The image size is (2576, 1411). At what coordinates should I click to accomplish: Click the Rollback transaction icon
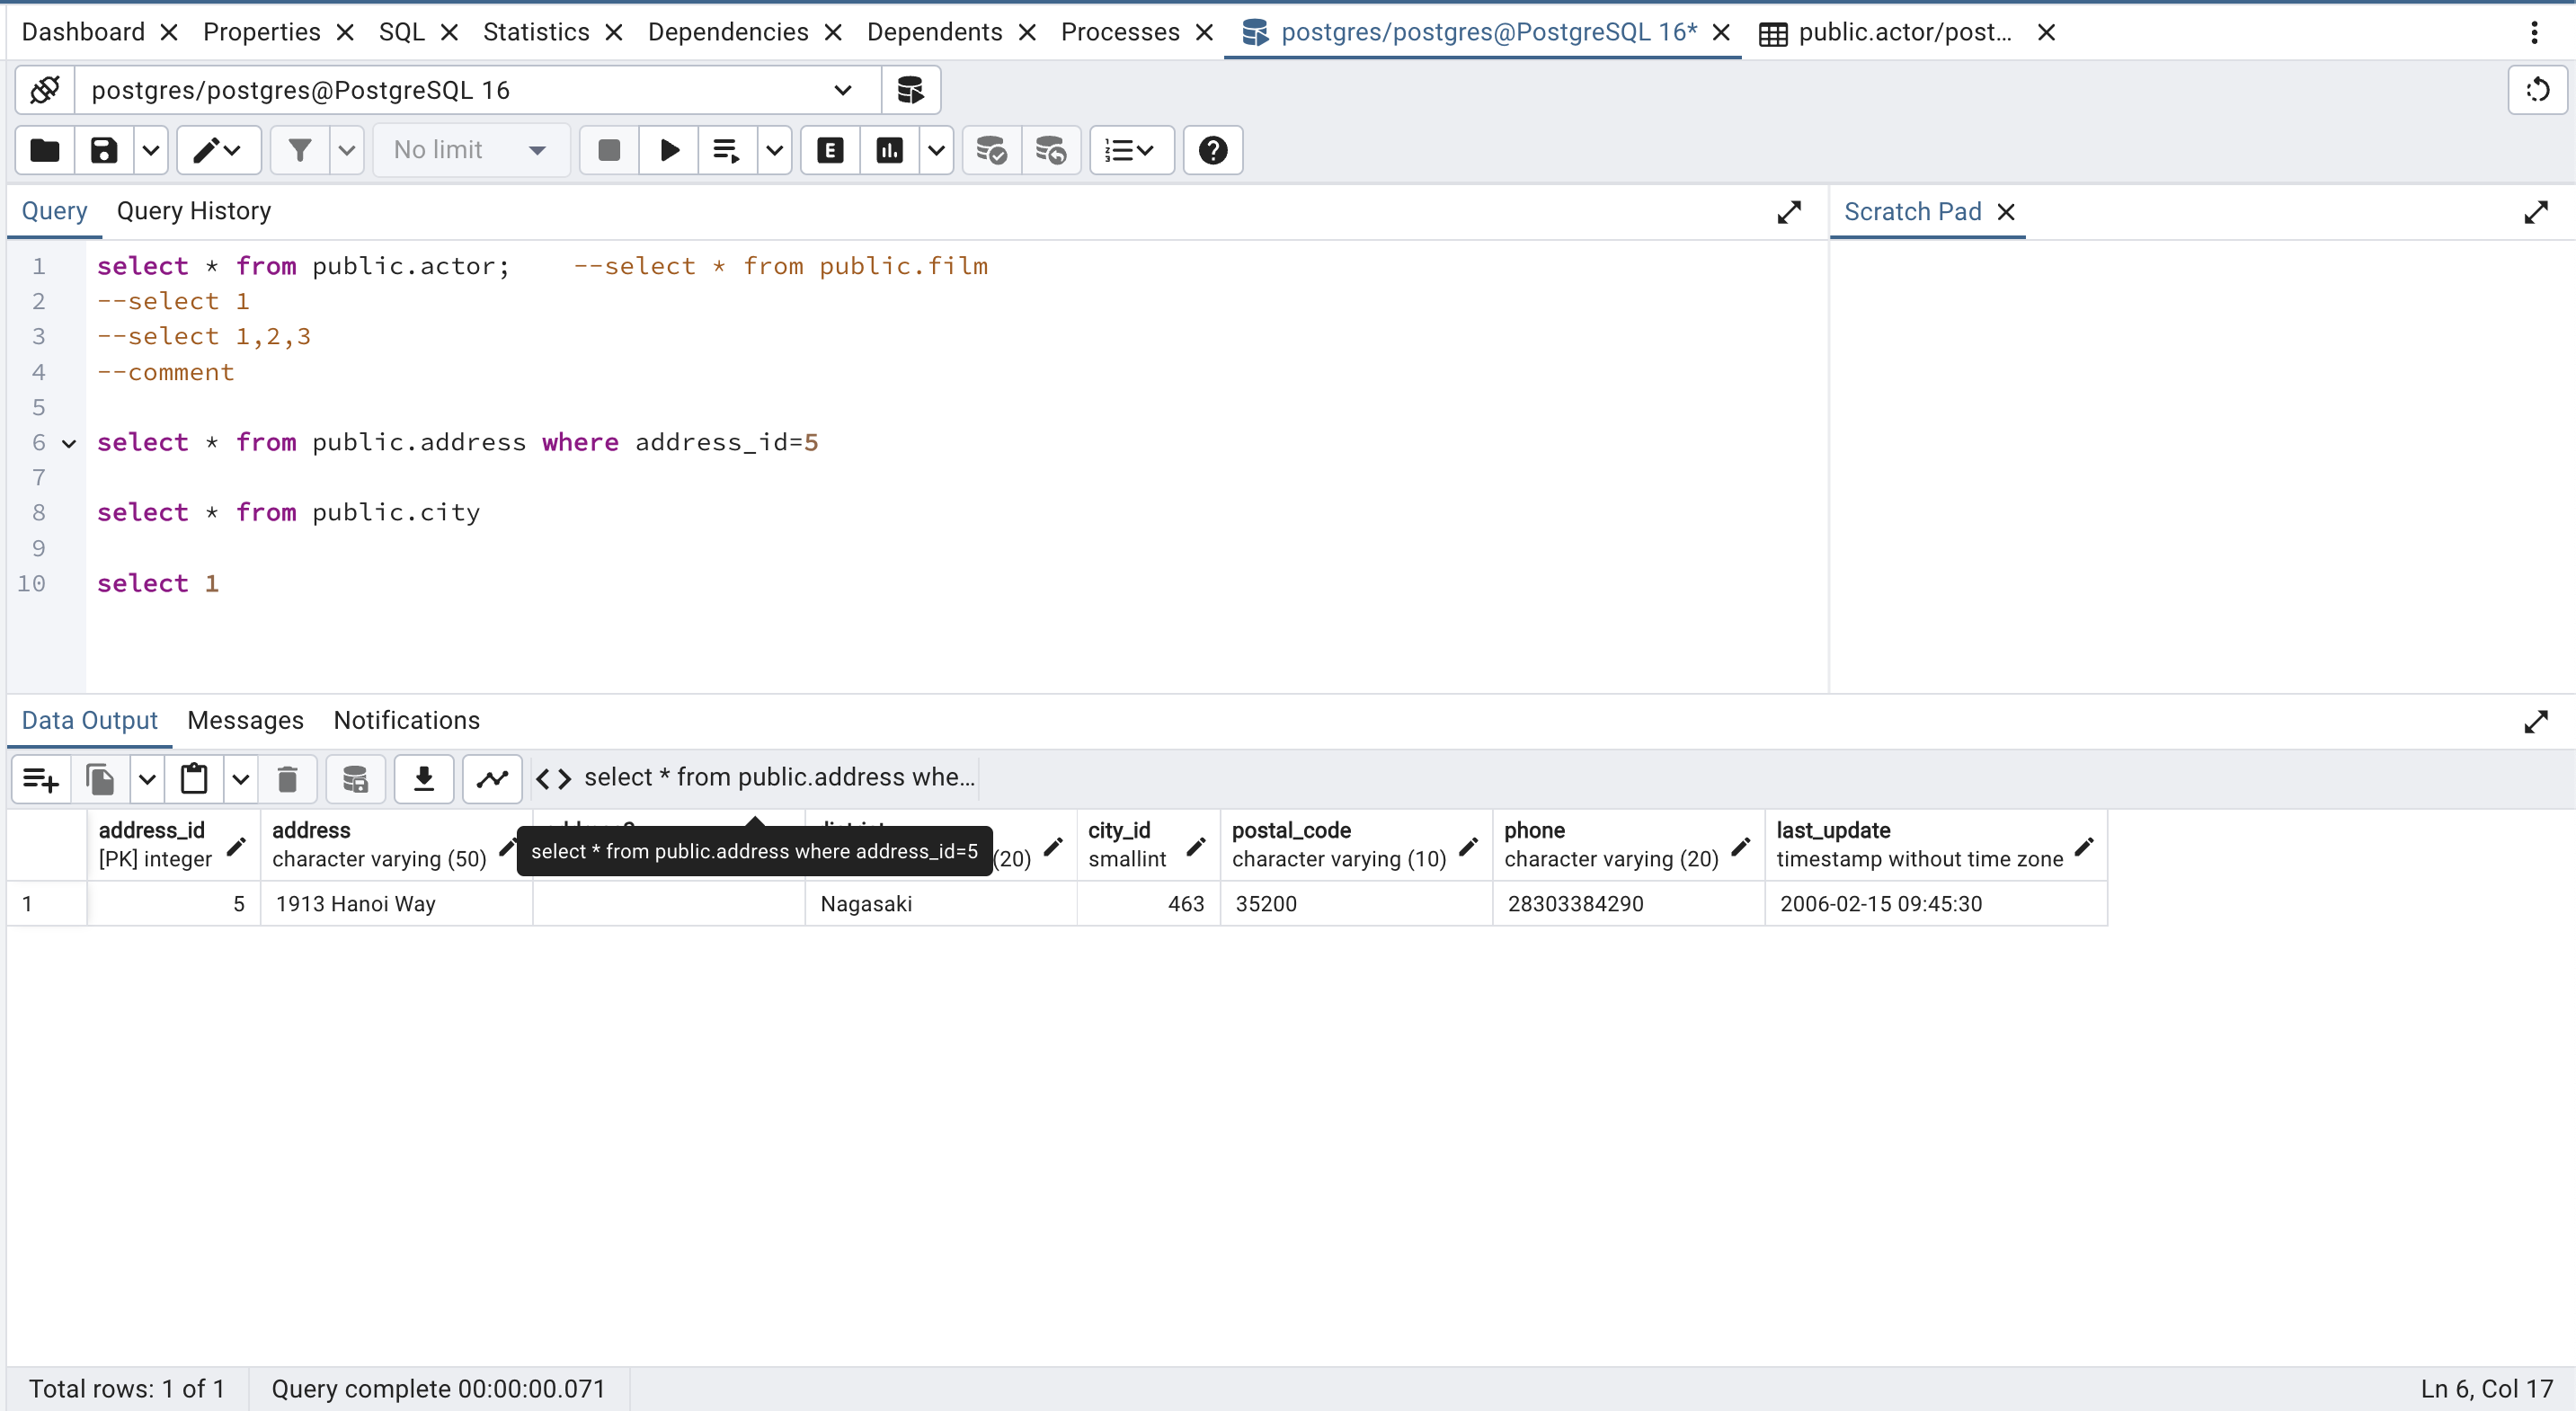point(1051,150)
